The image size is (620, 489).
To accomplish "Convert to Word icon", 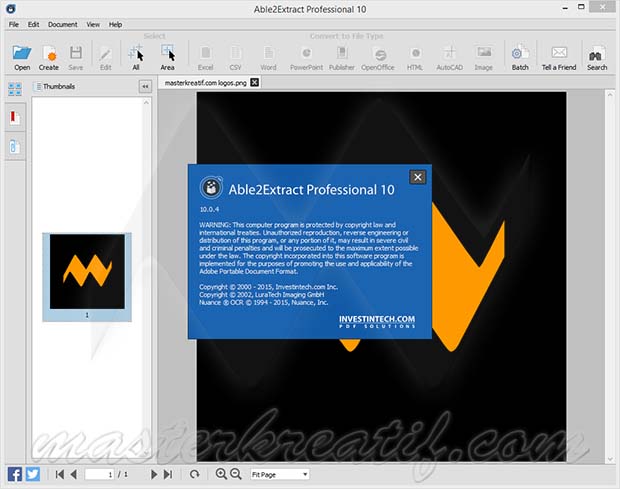I will point(268,57).
